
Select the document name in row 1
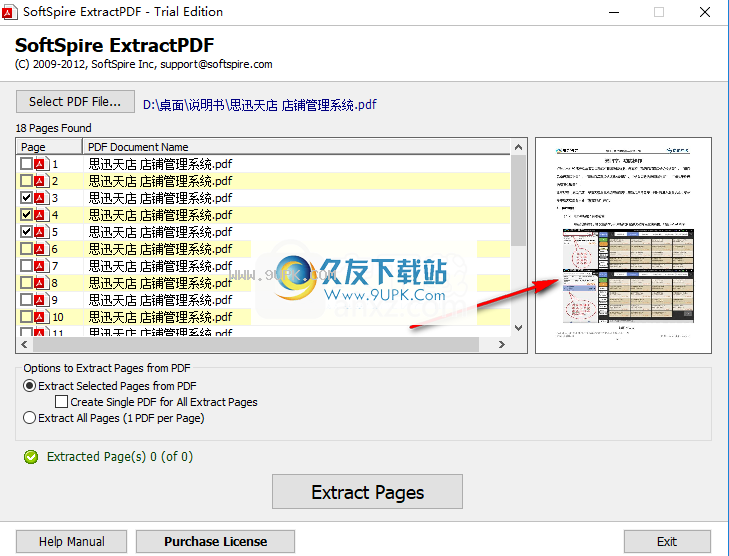[160, 164]
